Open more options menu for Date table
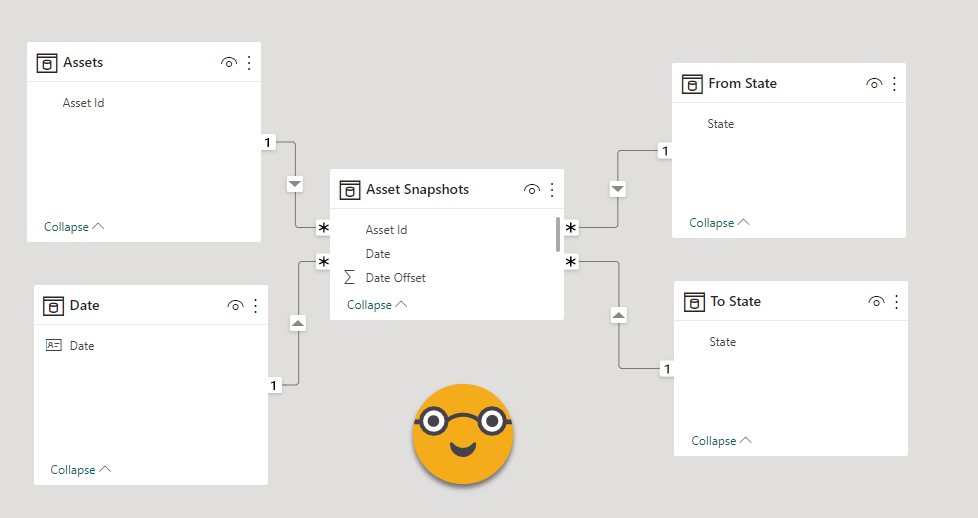Screen dimensions: 978x518 pyautogui.click(x=255, y=306)
